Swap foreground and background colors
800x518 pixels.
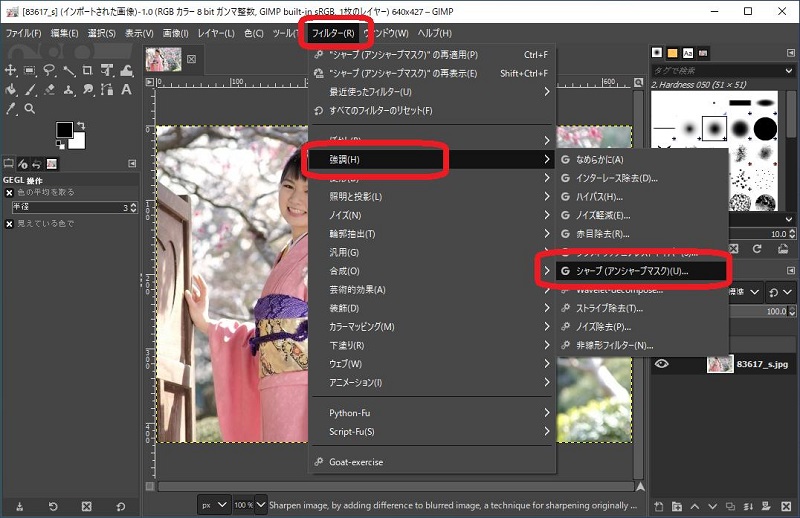[81, 125]
